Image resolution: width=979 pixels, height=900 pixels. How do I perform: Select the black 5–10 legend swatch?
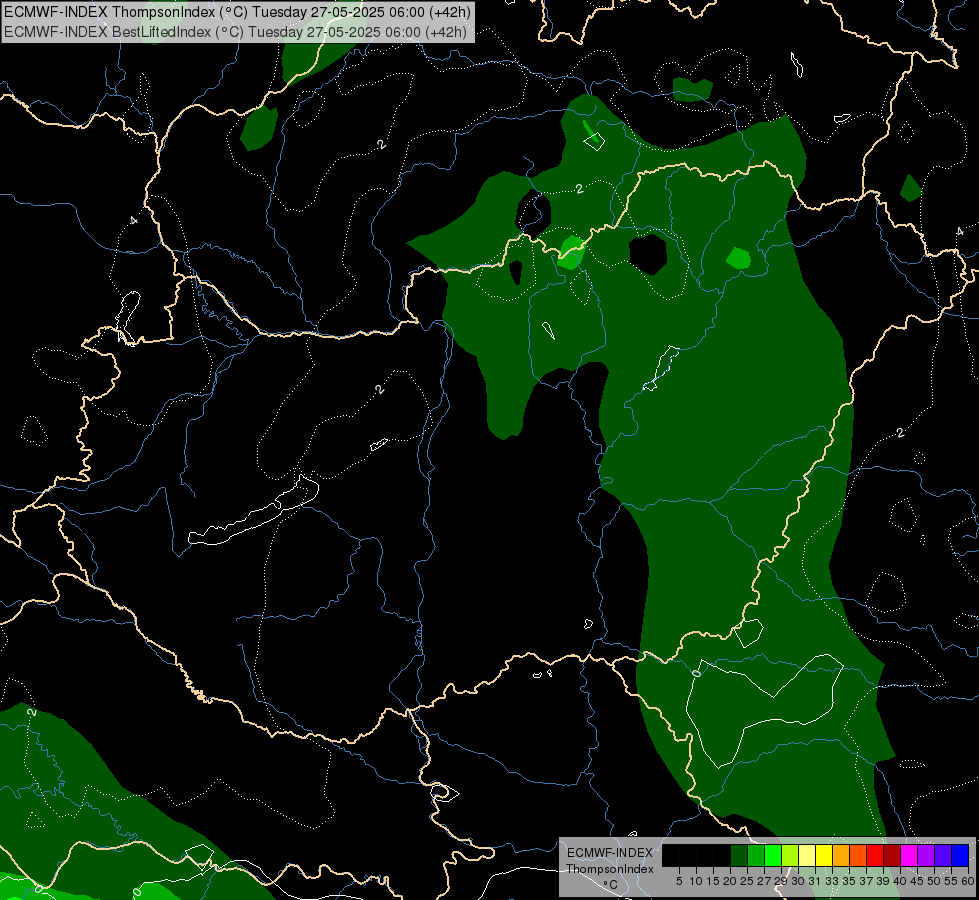click(x=688, y=855)
